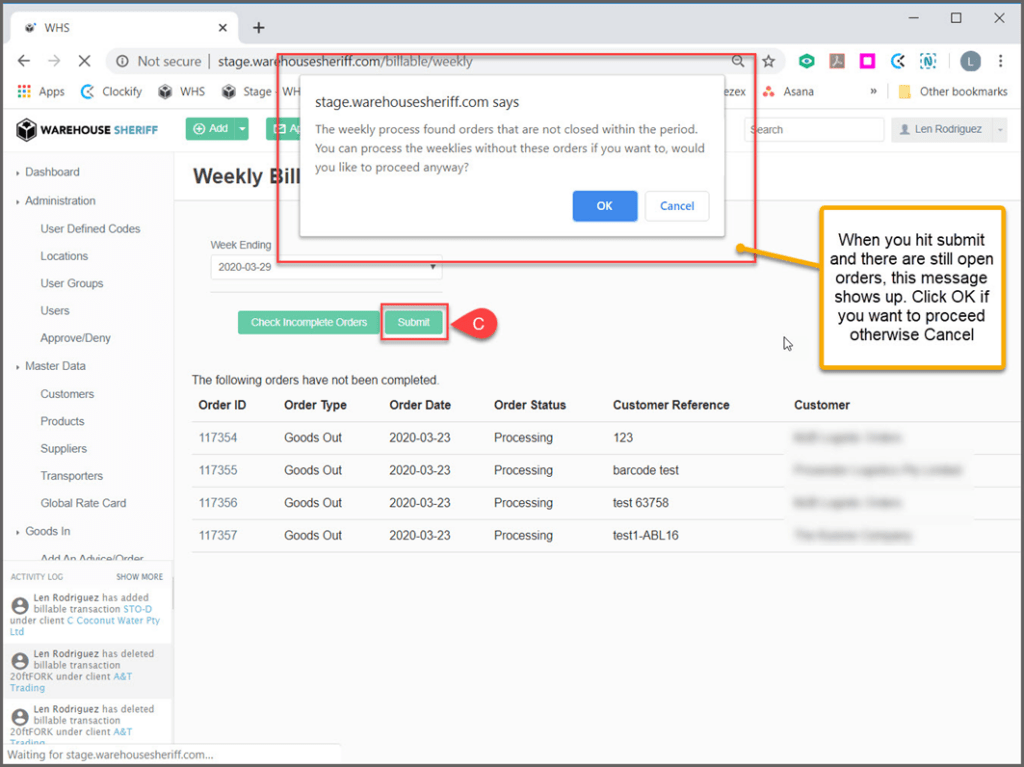Open order 117354 link

pos(218,438)
